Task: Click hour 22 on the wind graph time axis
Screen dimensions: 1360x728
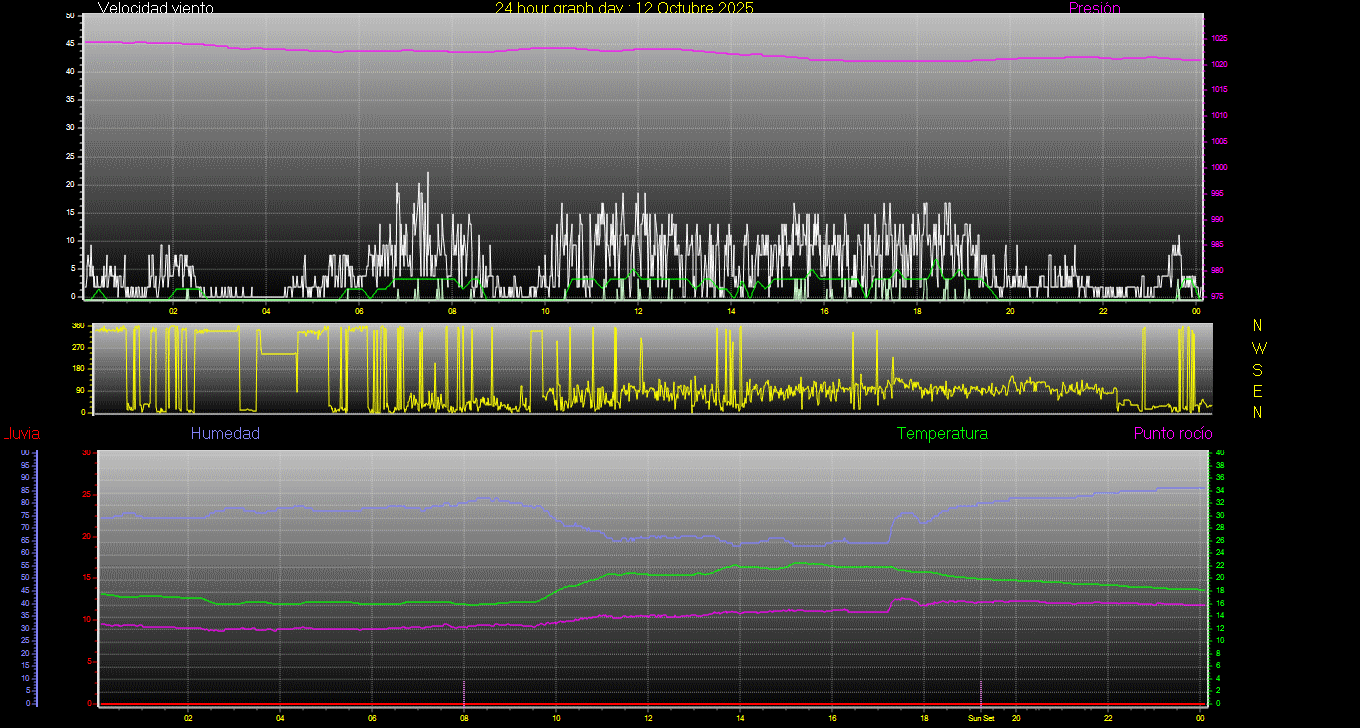Action: point(1103,311)
